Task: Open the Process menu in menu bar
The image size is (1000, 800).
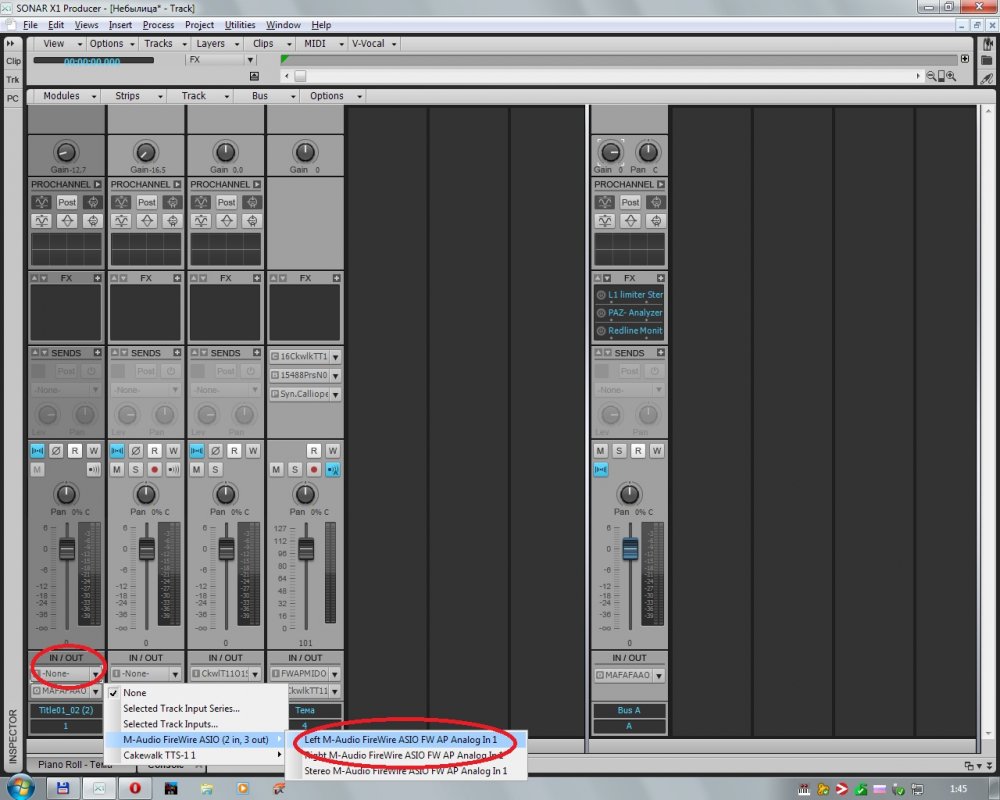Action: point(158,24)
